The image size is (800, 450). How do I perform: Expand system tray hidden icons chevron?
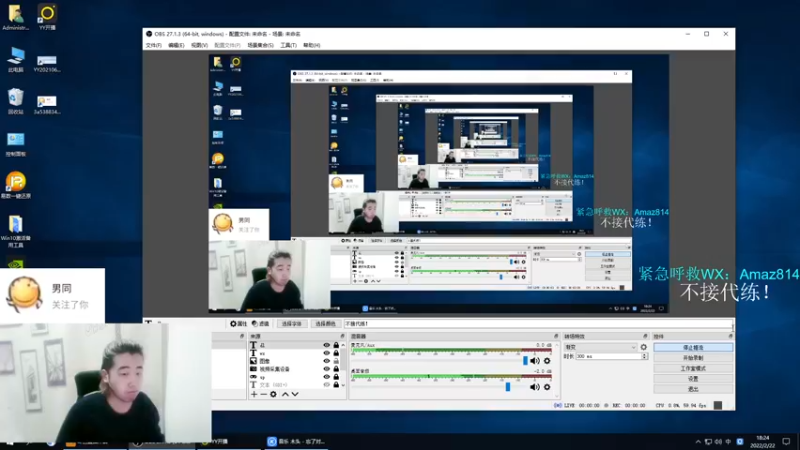pyautogui.click(x=697, y=441)
